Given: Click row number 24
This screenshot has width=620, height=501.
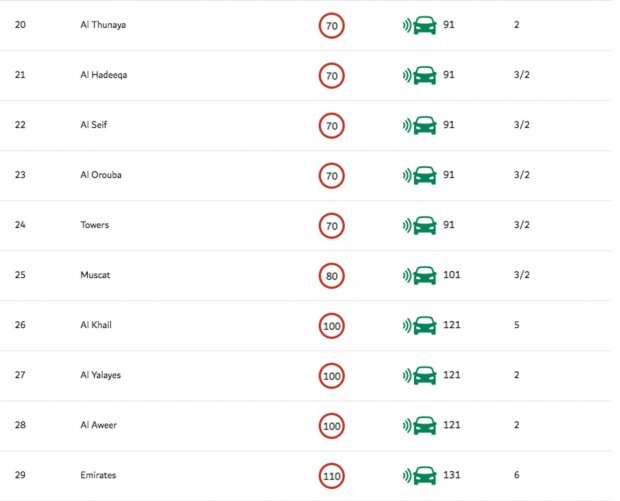Looking at the screenshot, I should pos(20,225).
